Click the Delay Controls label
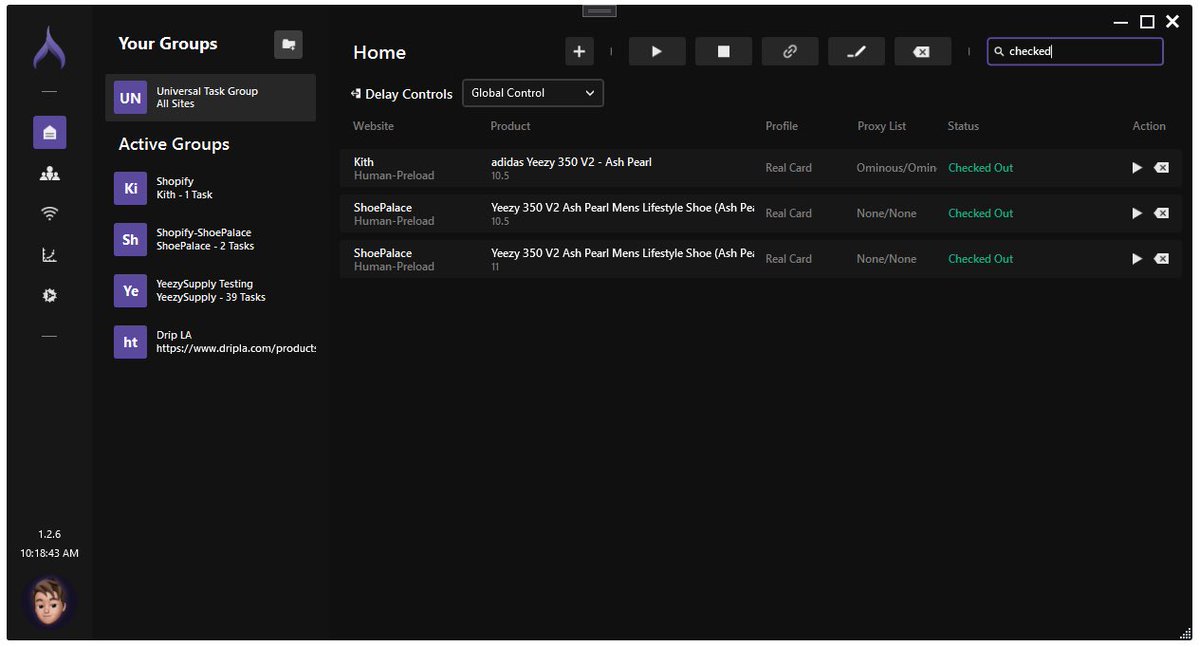Viewport: 1200px width, 647px height. coord(401,94)
